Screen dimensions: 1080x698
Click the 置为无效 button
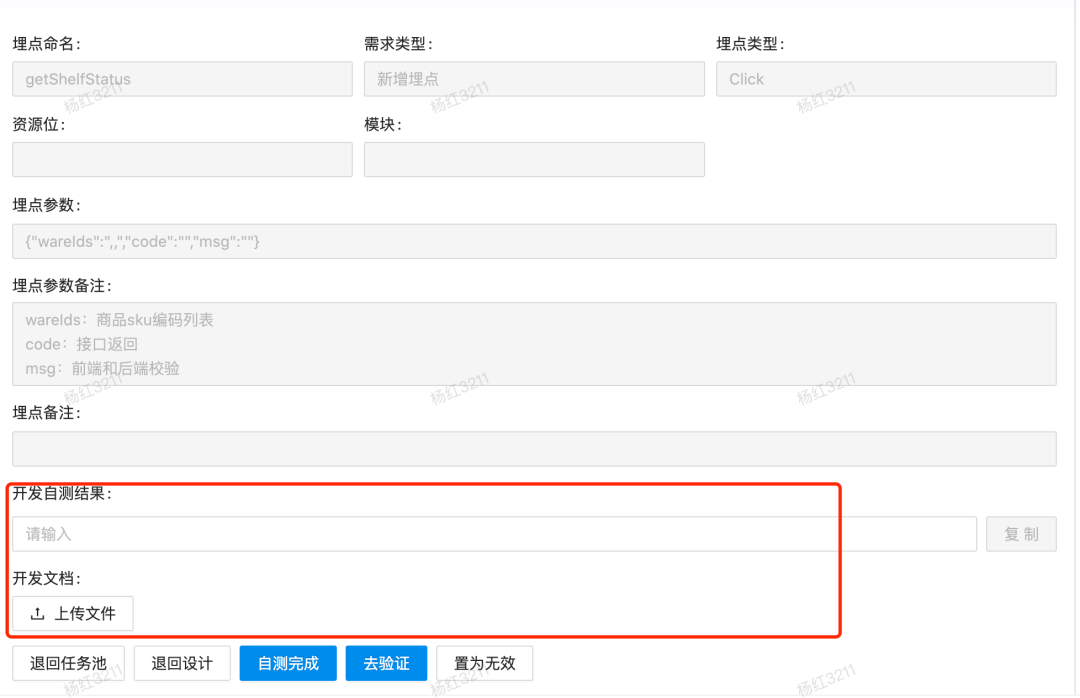pos(485,664)
